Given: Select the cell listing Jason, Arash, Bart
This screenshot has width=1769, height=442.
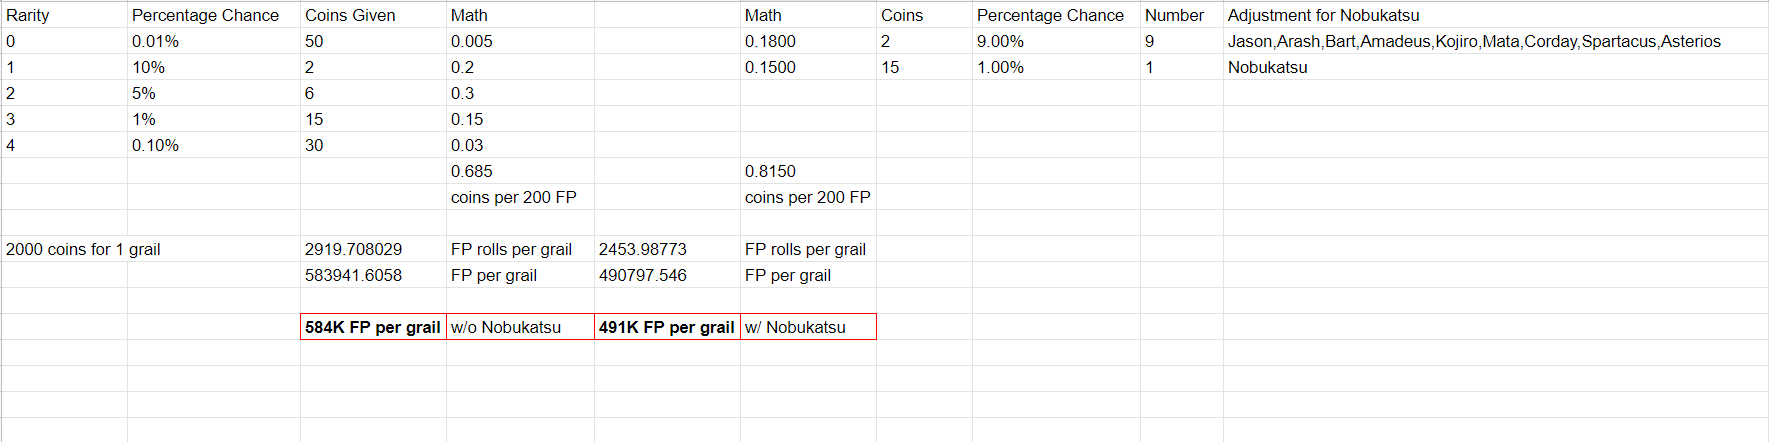Looking at the screenshot, I should pyautogui.click(x=1495, y=41).
